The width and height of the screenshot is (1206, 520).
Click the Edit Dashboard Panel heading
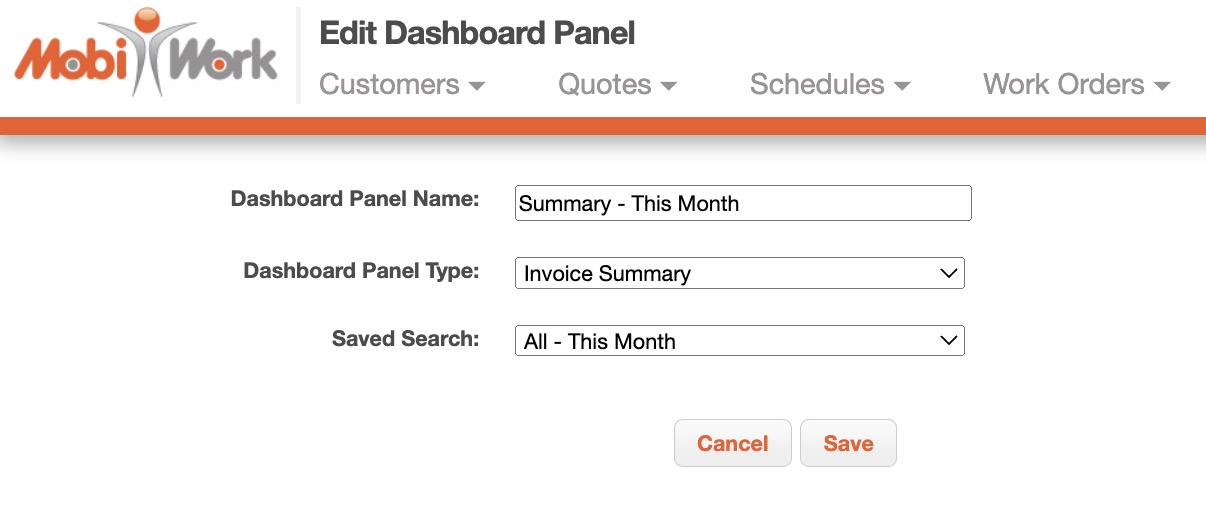point(477,33)
